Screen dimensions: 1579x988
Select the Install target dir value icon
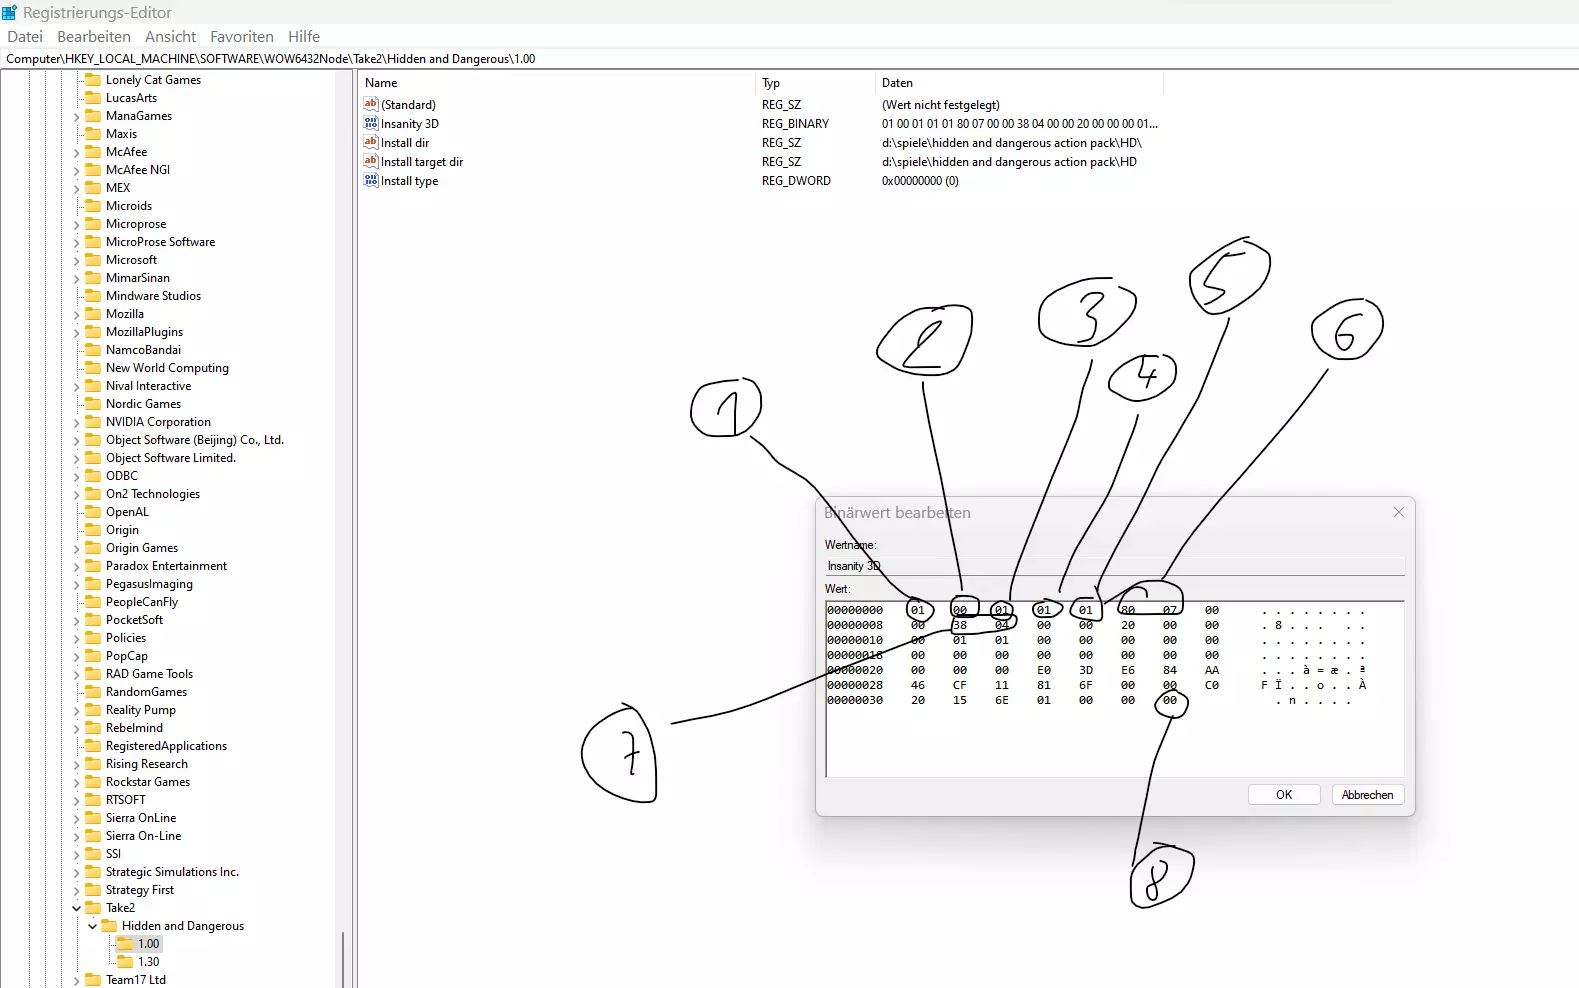point(371,161)
